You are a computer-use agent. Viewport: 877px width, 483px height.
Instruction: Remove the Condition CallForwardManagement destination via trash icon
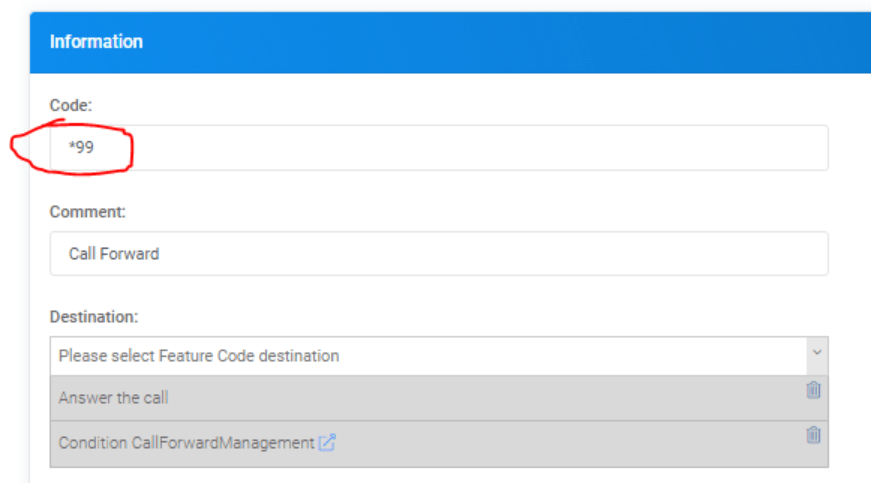coord(813,435)
